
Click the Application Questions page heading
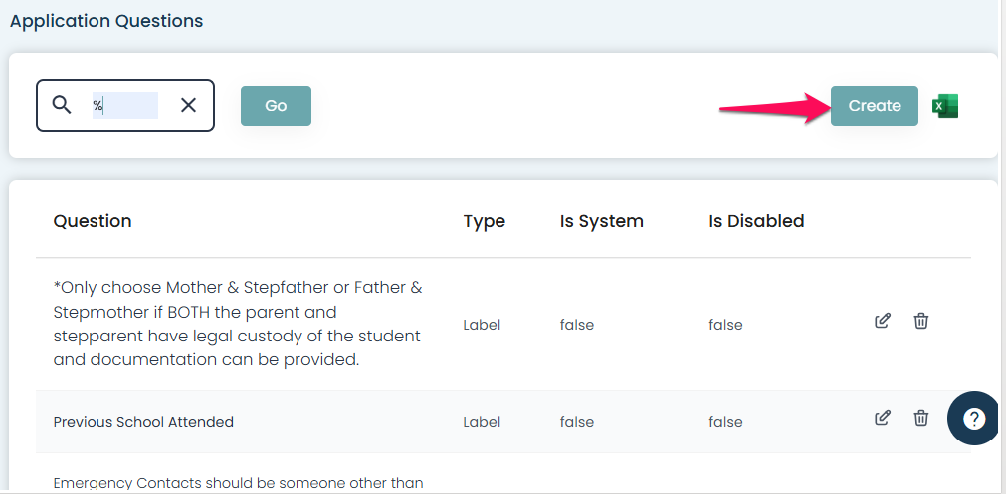pos(106,21)
